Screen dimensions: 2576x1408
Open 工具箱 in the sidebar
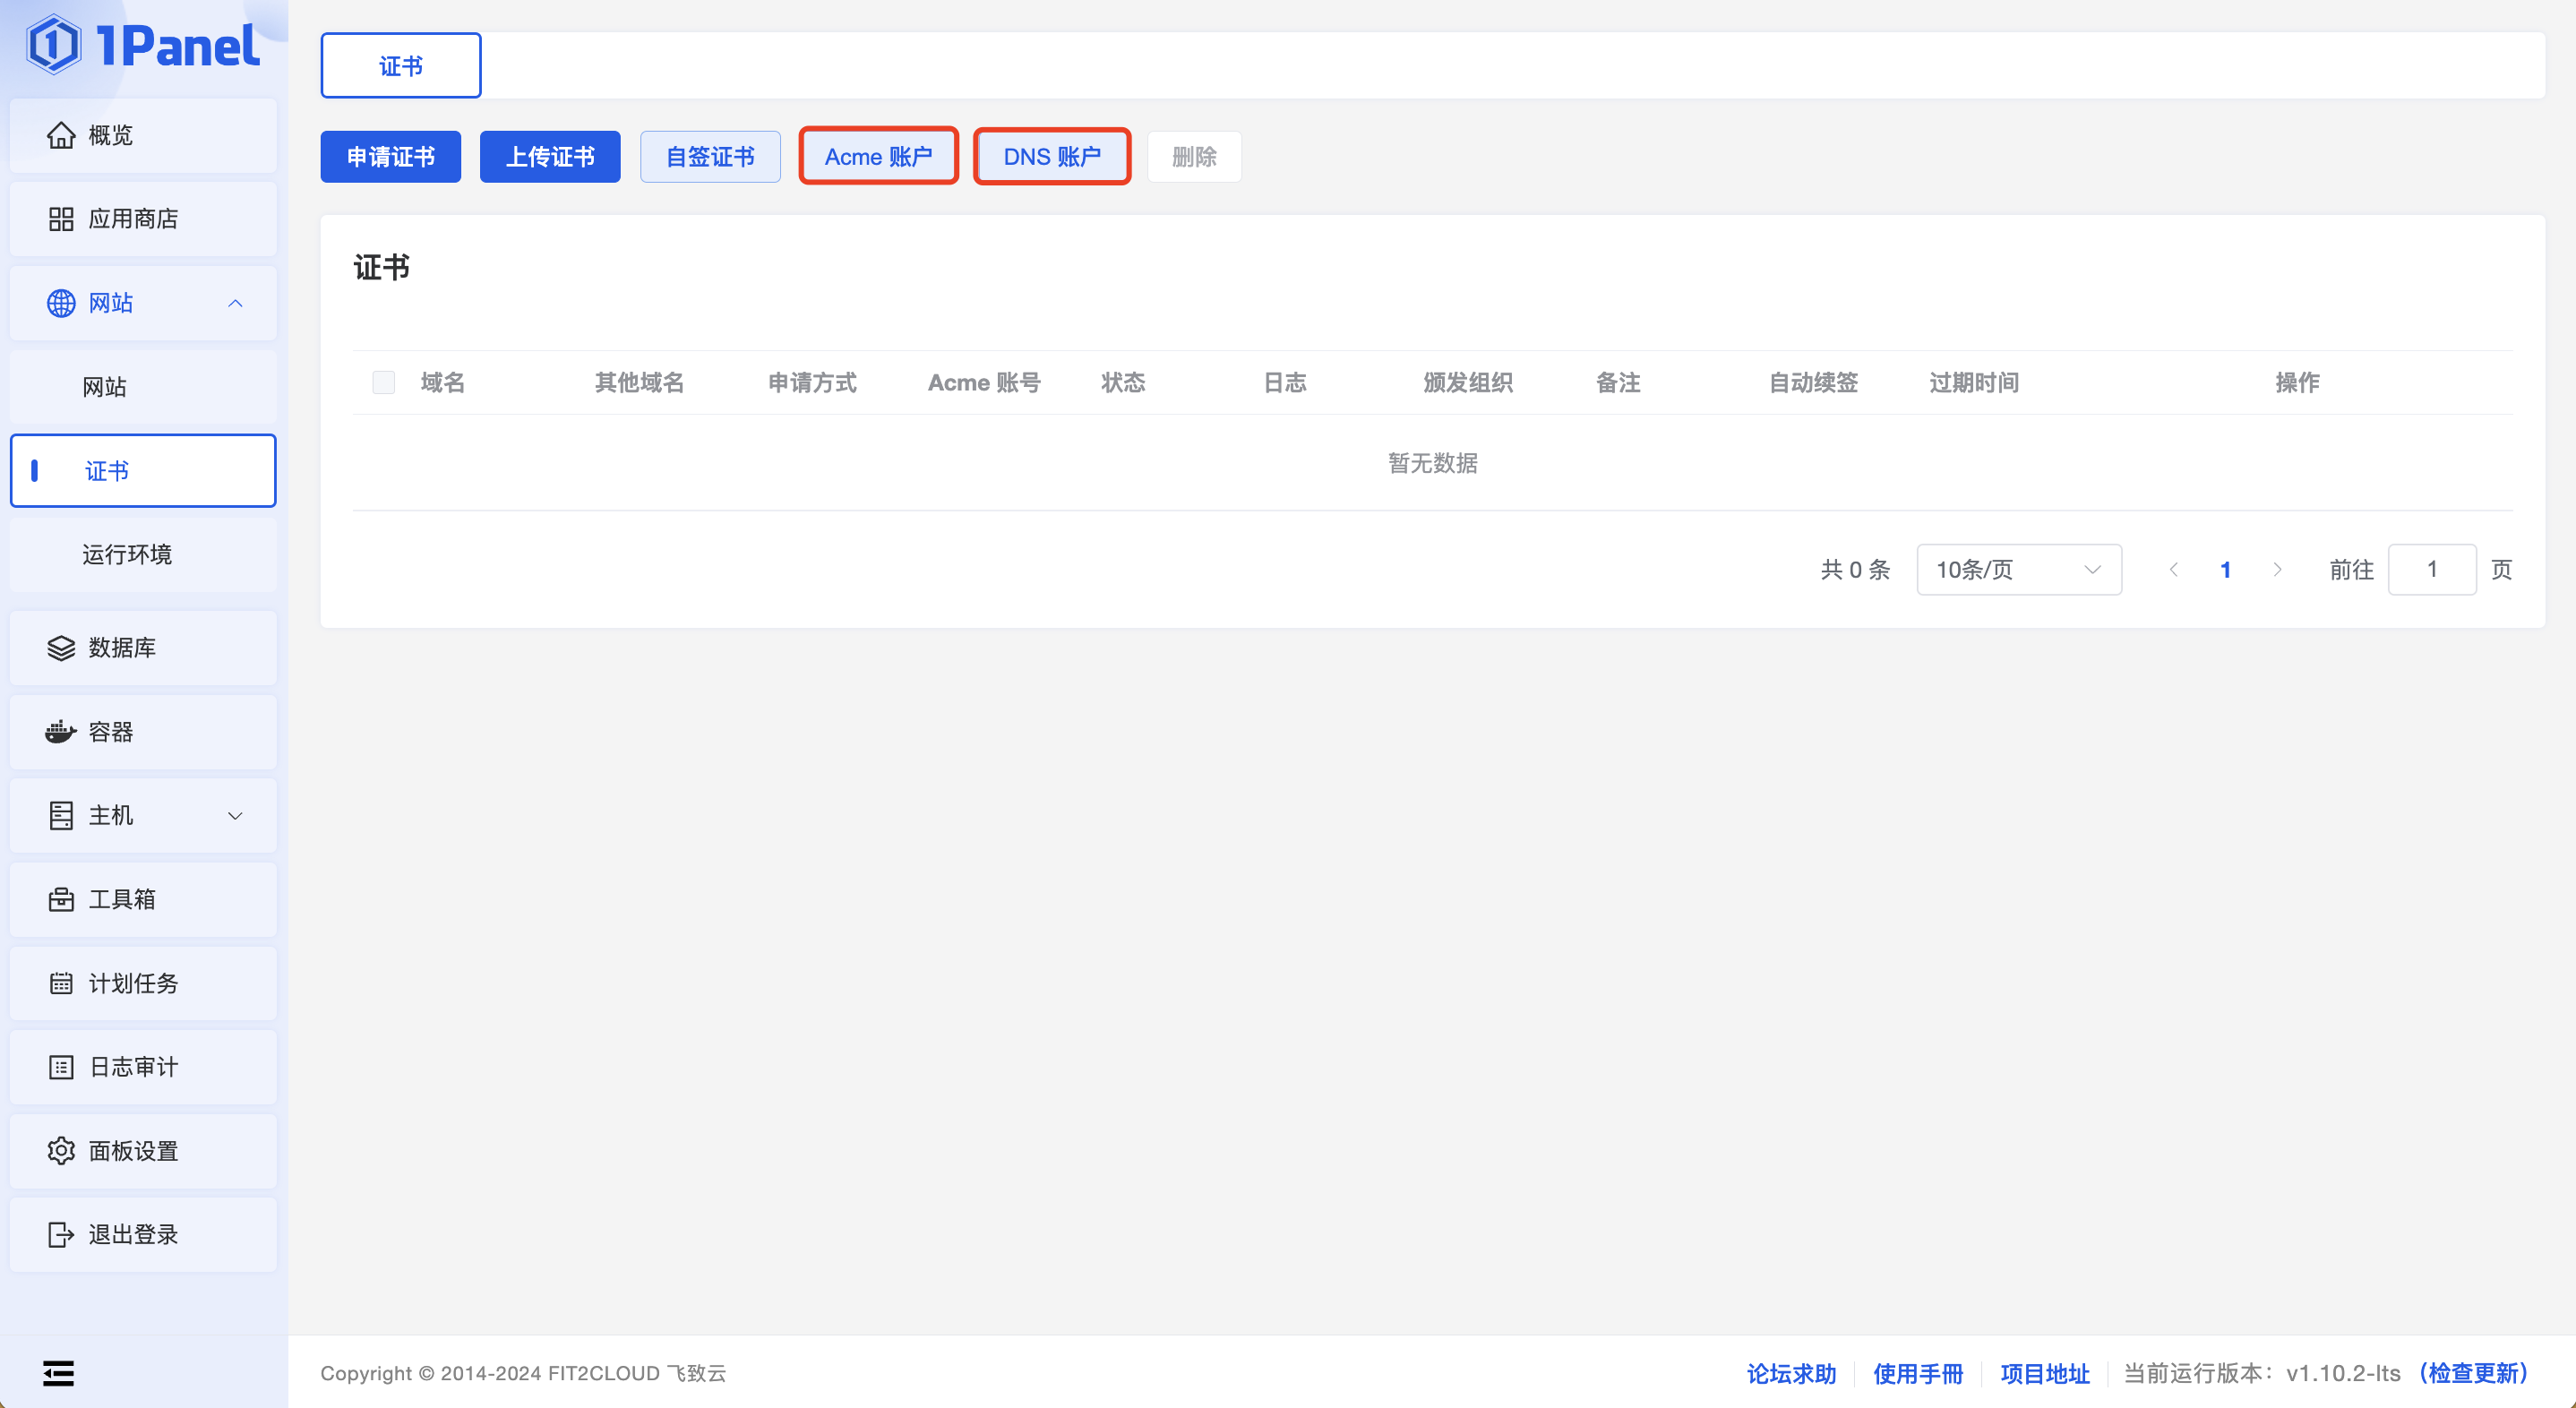tap(143, 900)
